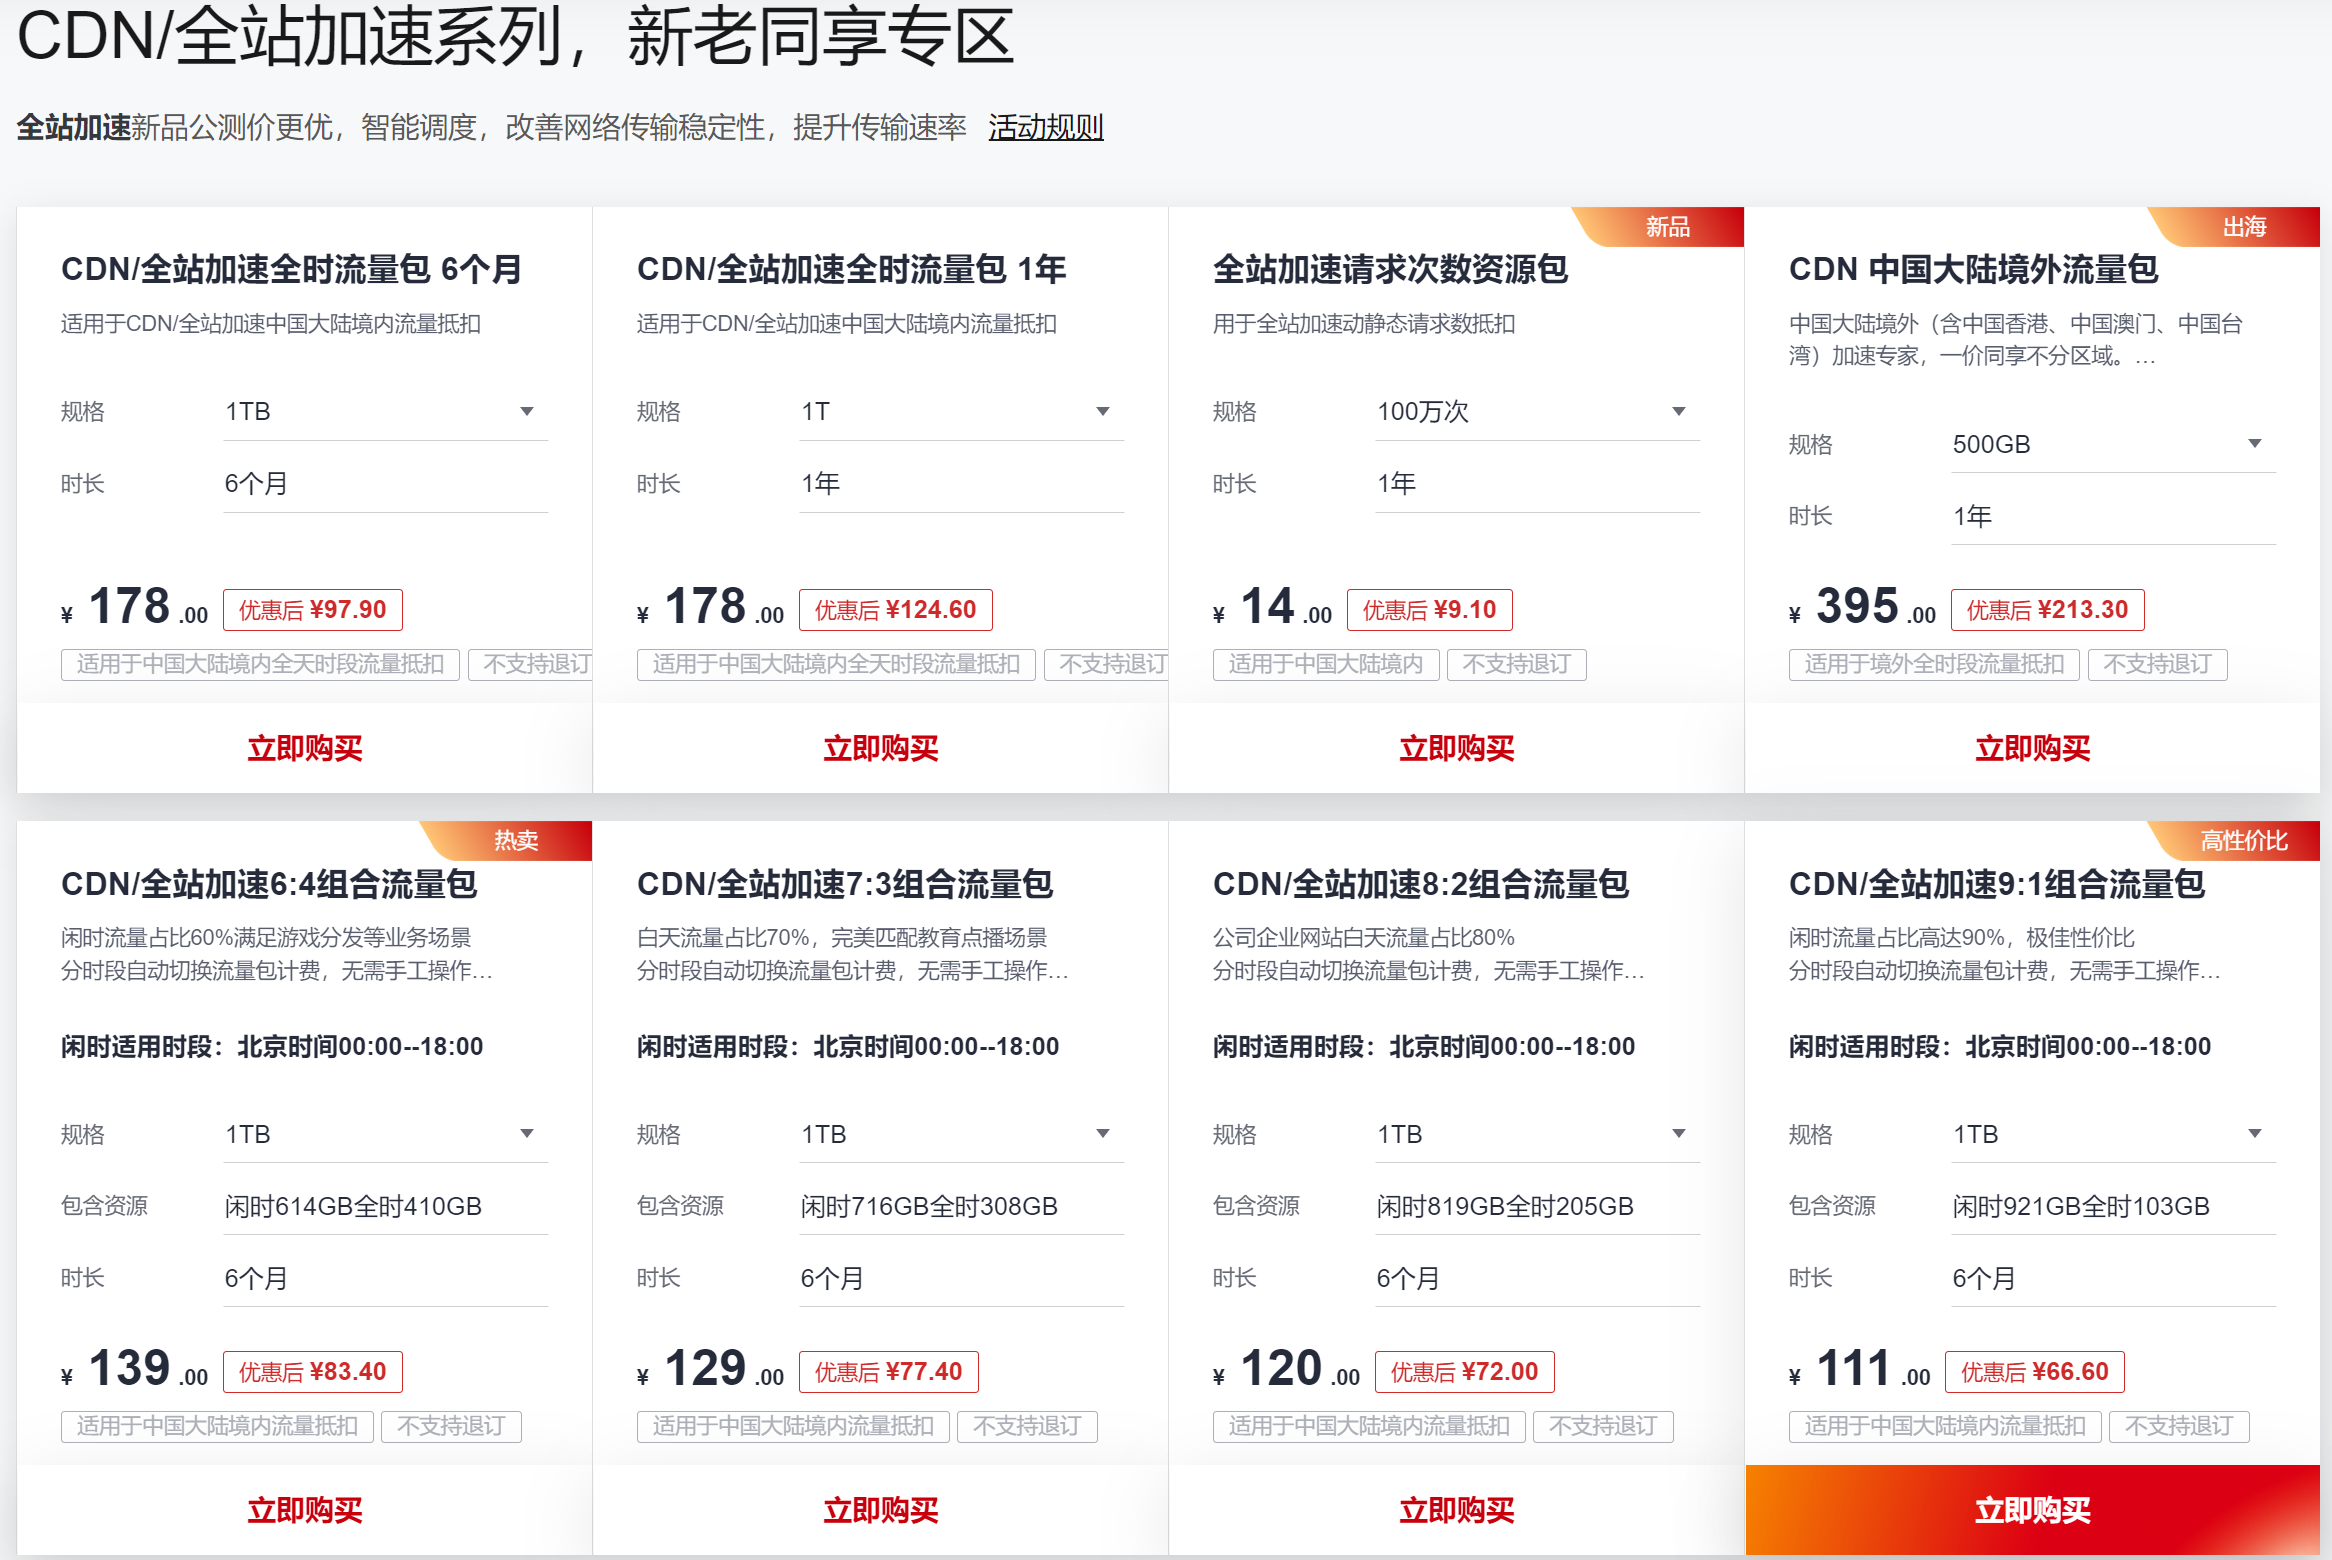Screen dimensions: 2332x1560
Task: Expand the 1T spec dropdown on the 1年 card
Action: [x=960, y=412]
